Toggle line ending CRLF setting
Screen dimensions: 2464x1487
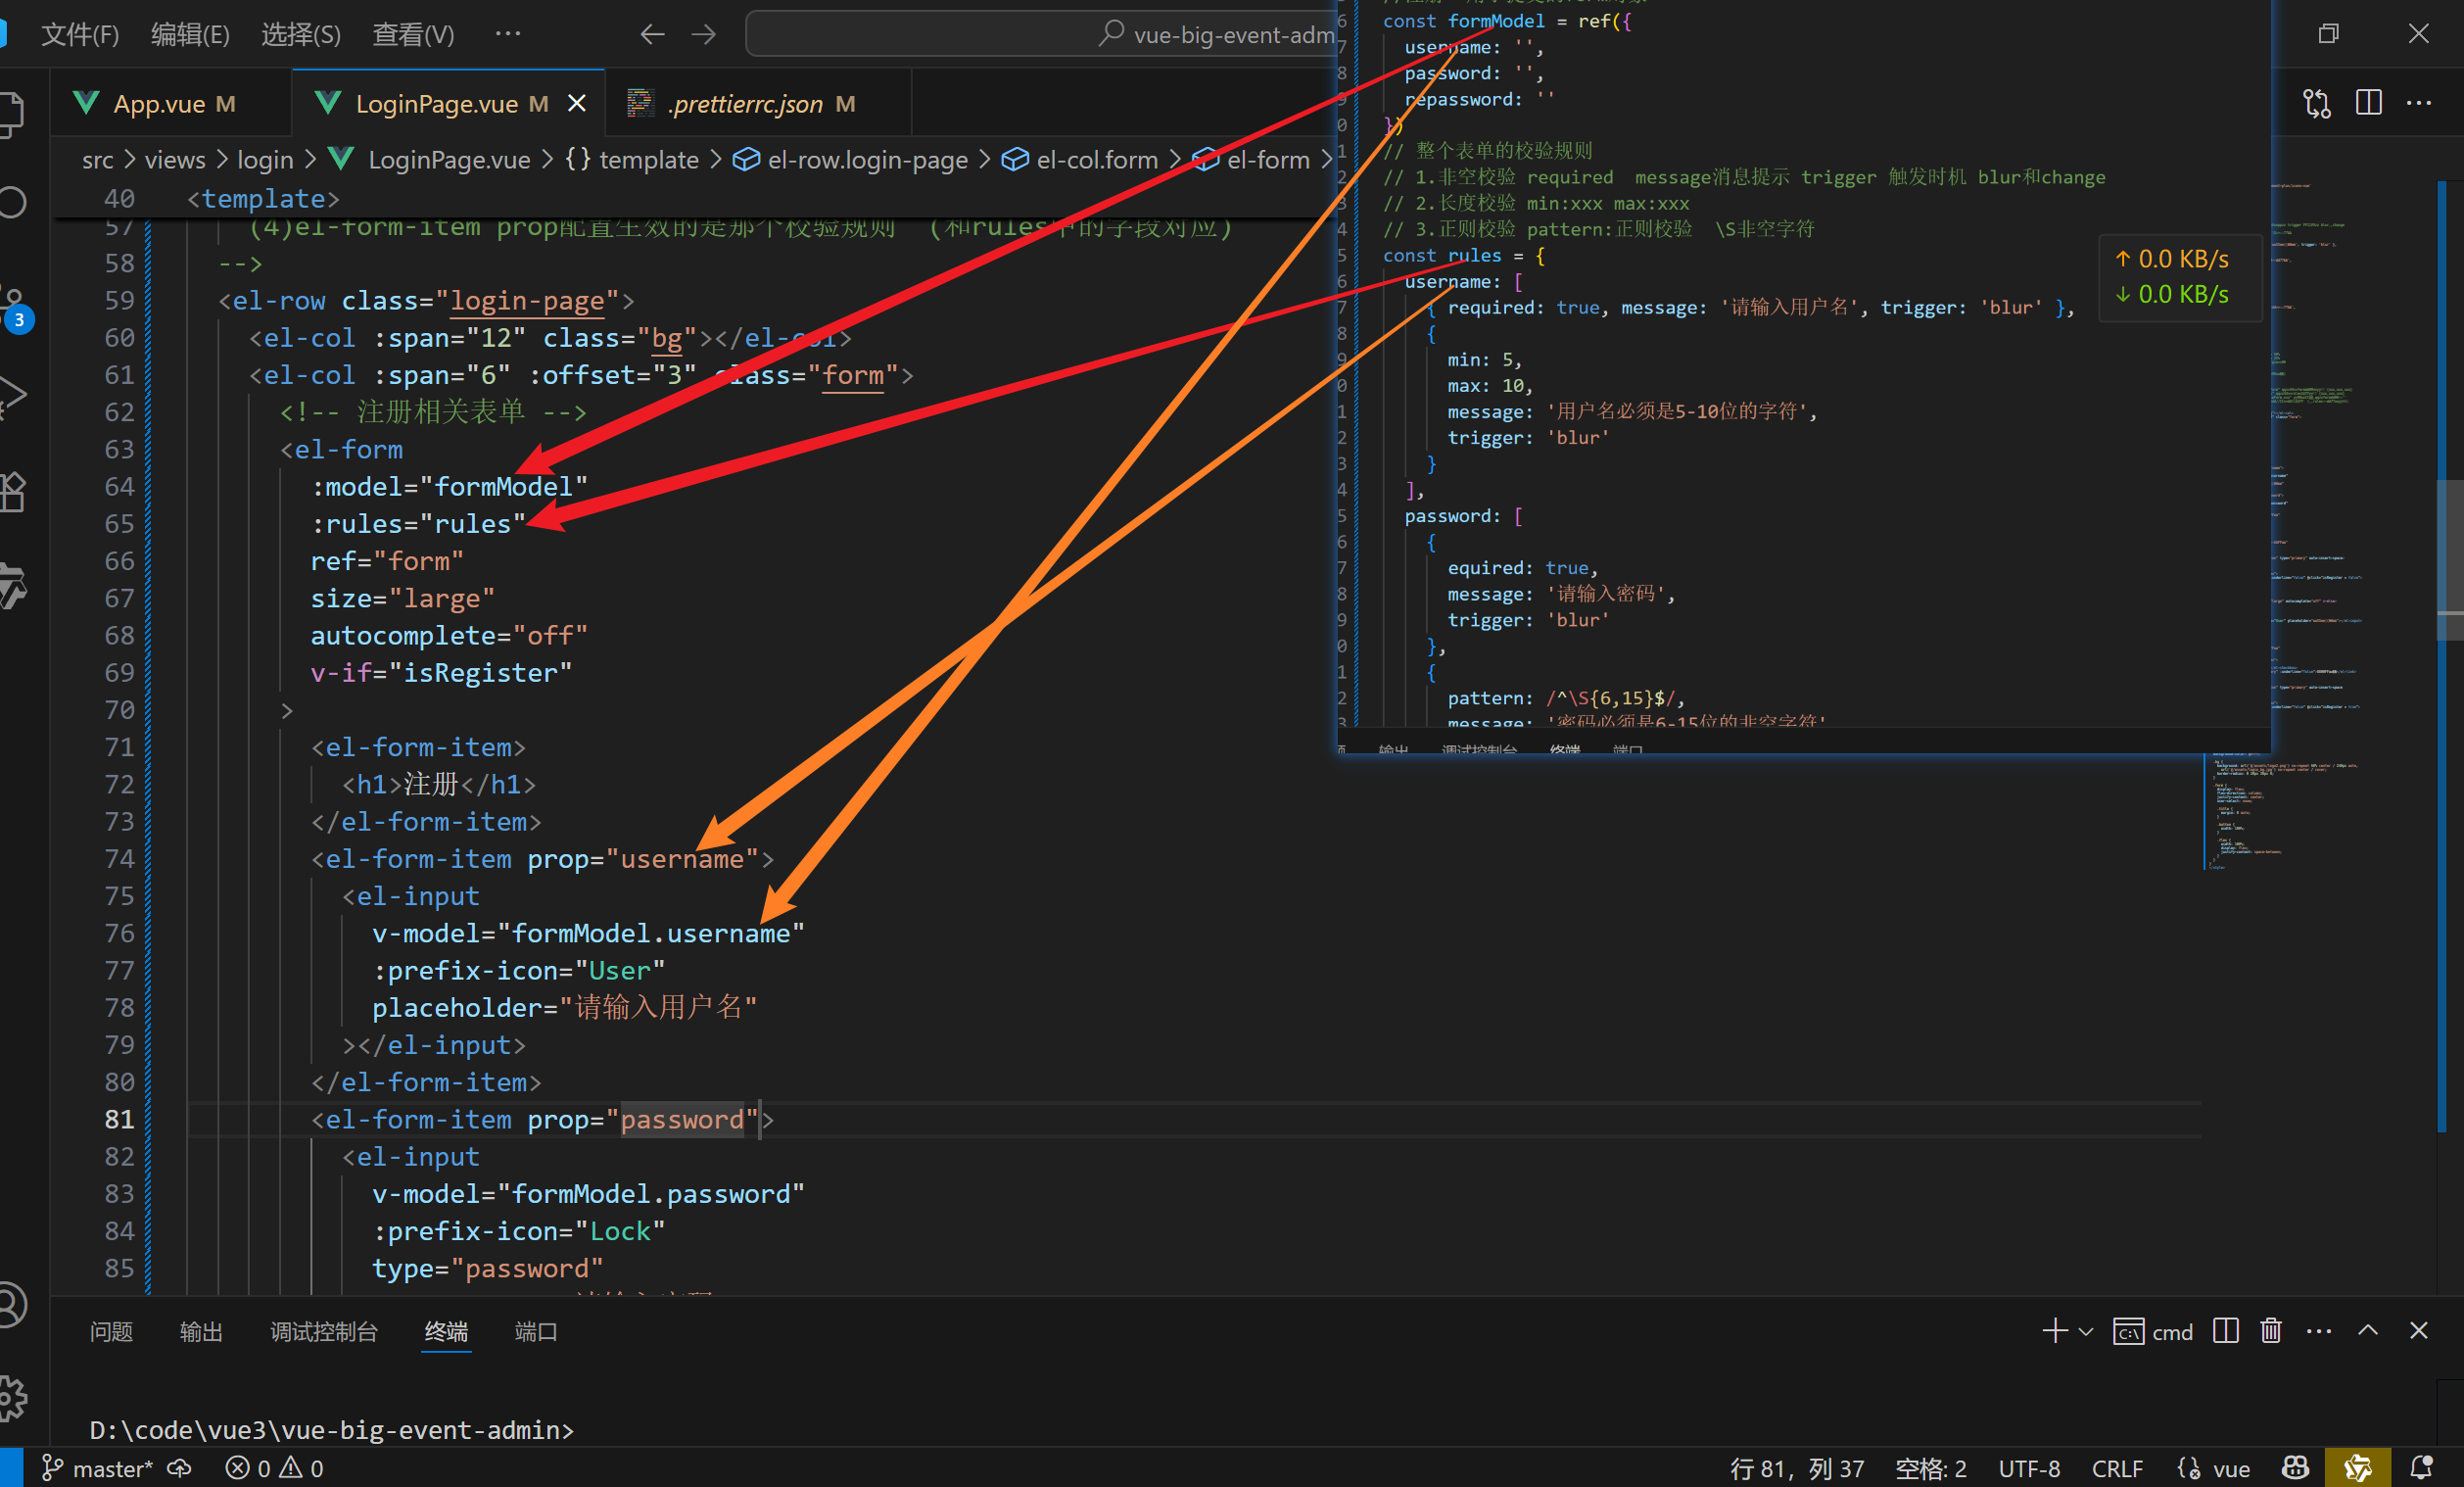(x=2116, y=1468)
